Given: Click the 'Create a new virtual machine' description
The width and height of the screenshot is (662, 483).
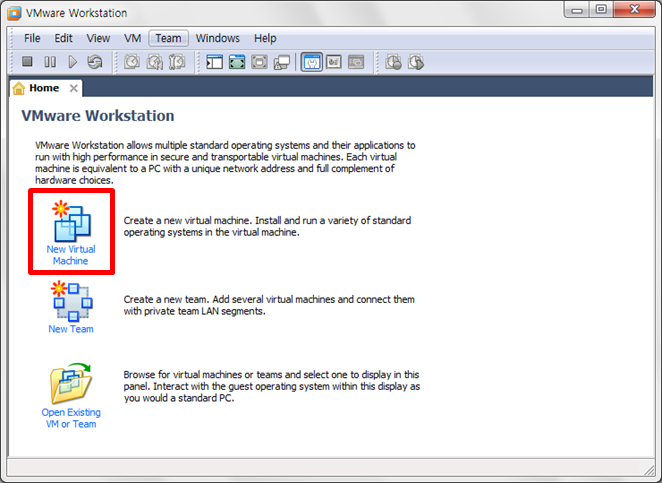Looking at the screenshot, I should [267, 226].
